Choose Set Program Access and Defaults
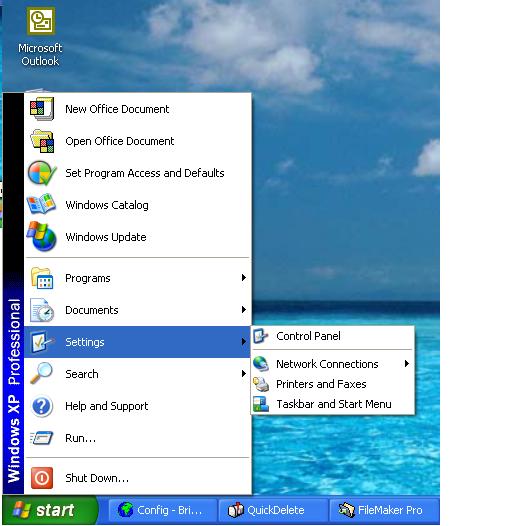The image size is (512, 526). tap(138, 173)
